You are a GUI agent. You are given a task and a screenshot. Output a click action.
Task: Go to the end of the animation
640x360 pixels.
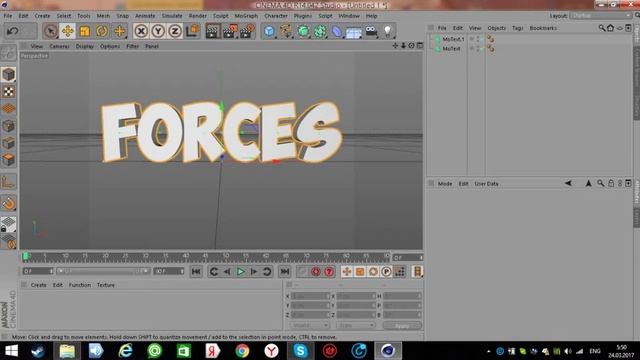pyautogui.click(x=285, y=272)
